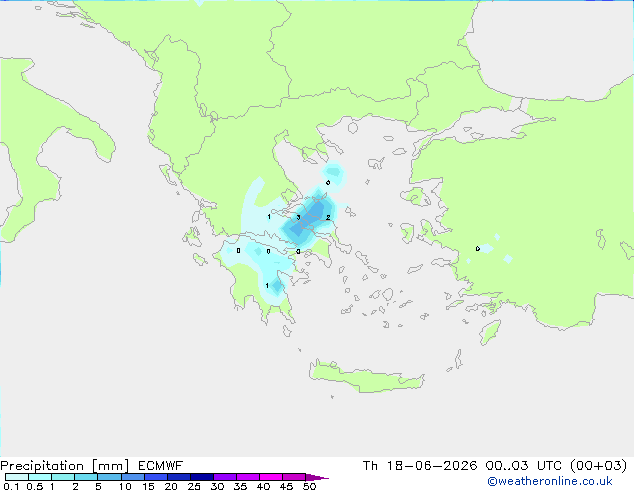Click the legend label '0.5'

[35, 486]
